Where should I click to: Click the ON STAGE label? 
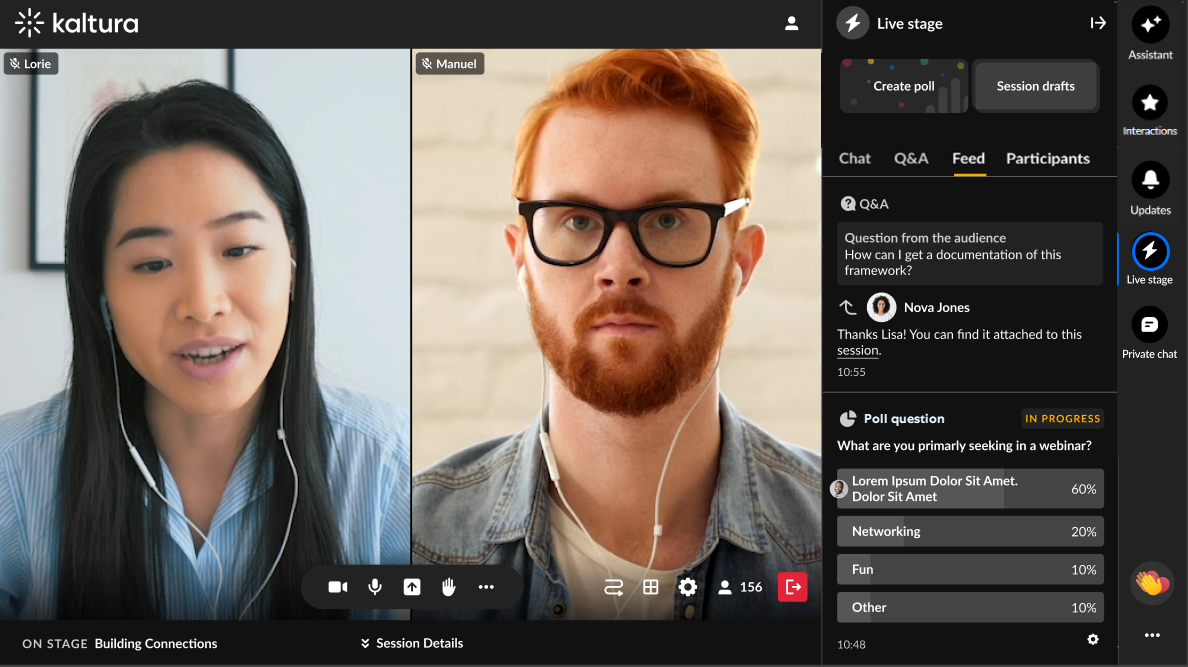[x=55, y=644]
